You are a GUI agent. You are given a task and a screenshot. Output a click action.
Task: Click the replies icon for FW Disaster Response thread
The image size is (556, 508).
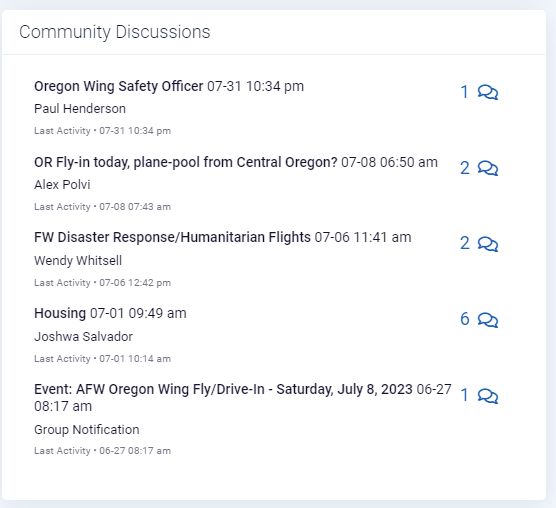[488, 244]
